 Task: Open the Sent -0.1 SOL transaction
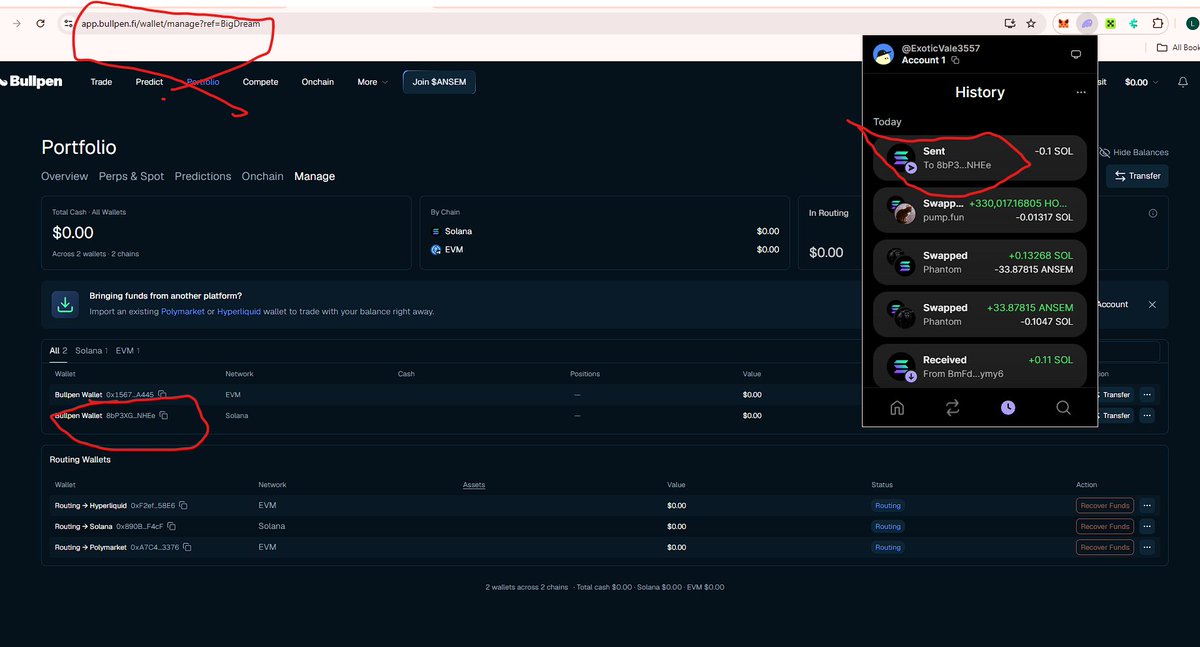coord(979,158)
